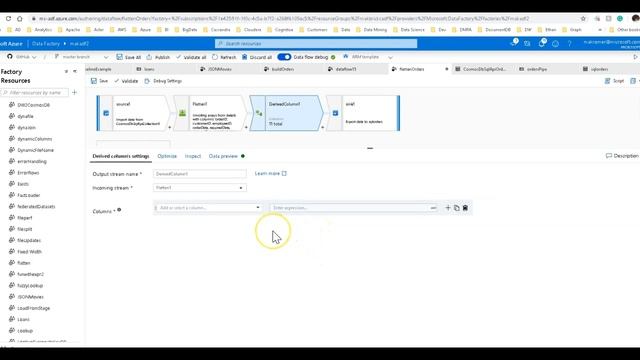The height and width of the screenshot is (360, 640).
Task: Click the DerivedColumn1 node icon
Action: tap(259, 113)
